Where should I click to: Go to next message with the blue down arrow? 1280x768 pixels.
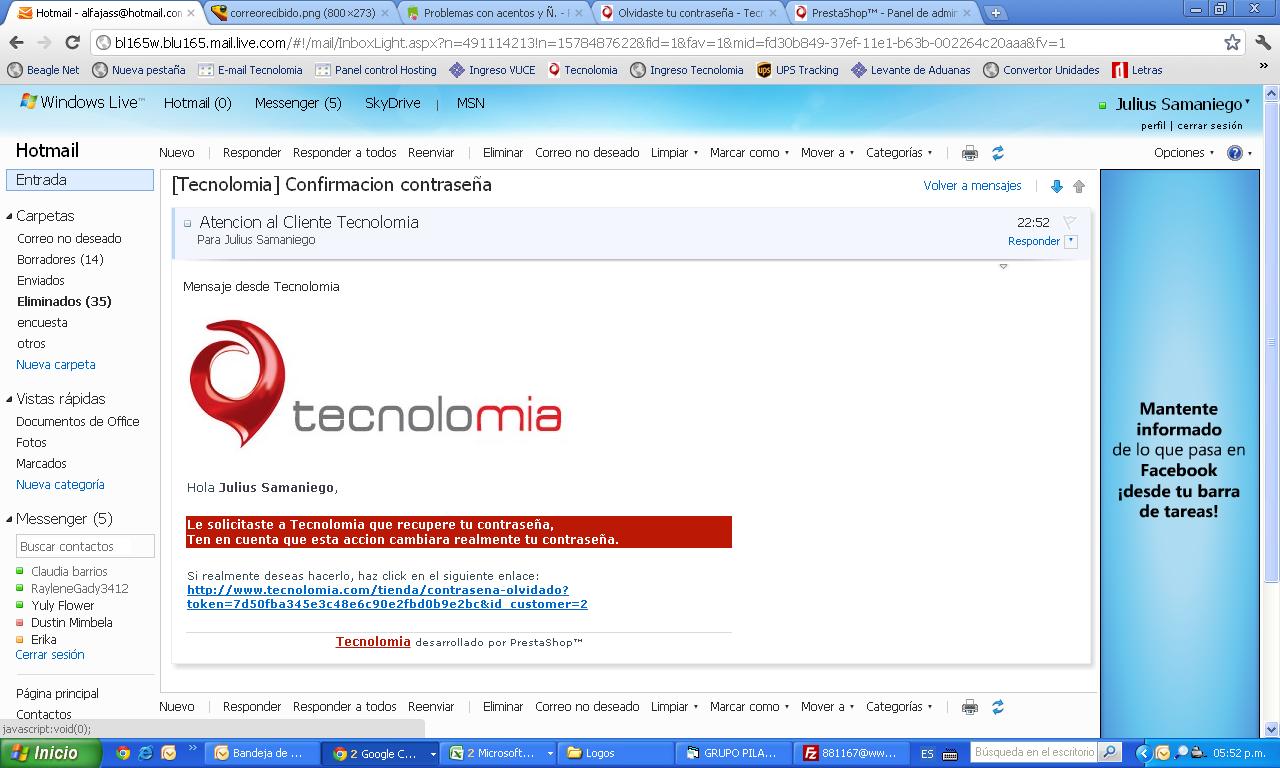pos(1056,186)
